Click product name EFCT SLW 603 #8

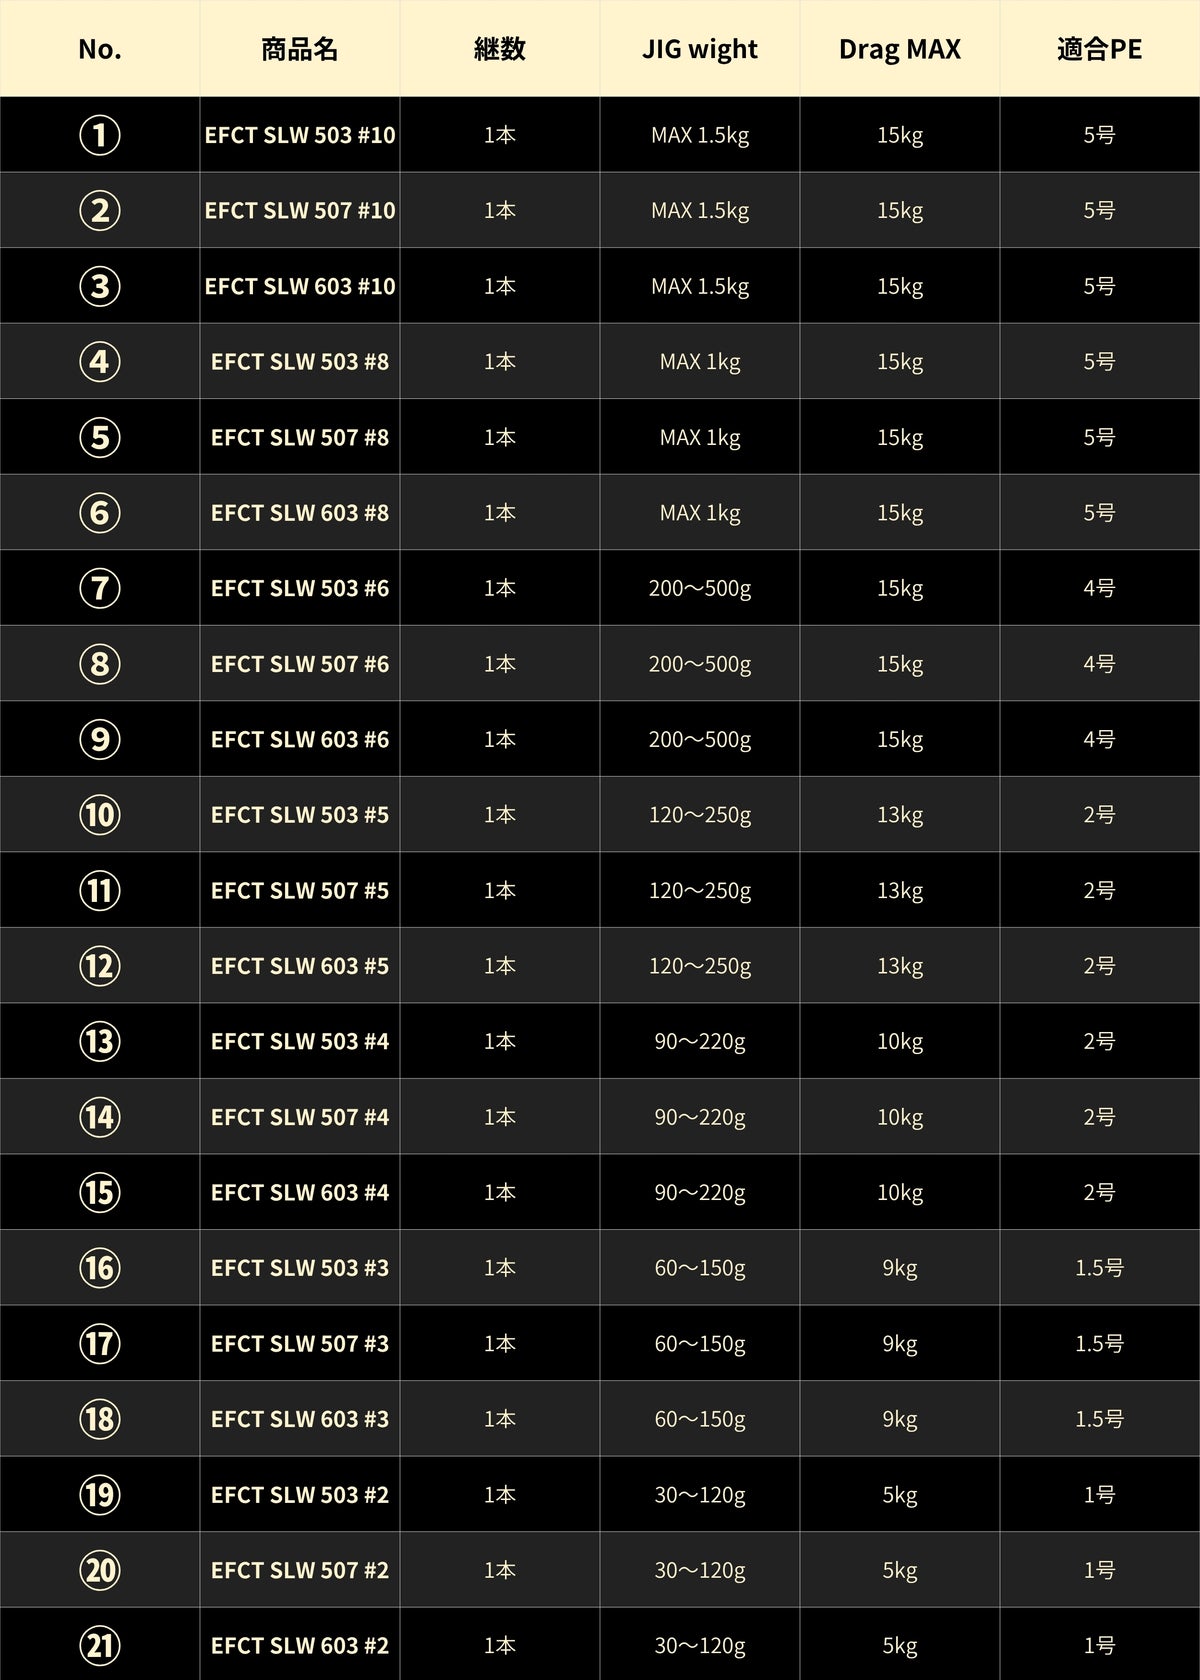[300, 512]
